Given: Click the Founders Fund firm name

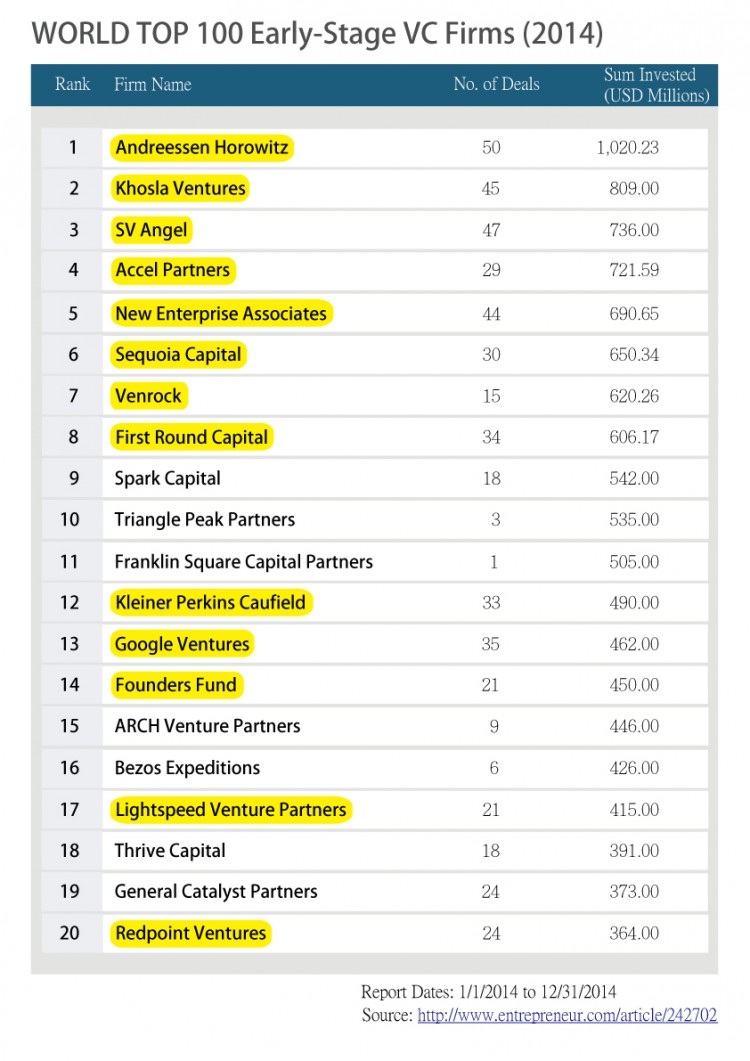Looking at the screenshot, I should tap(176, 685).
